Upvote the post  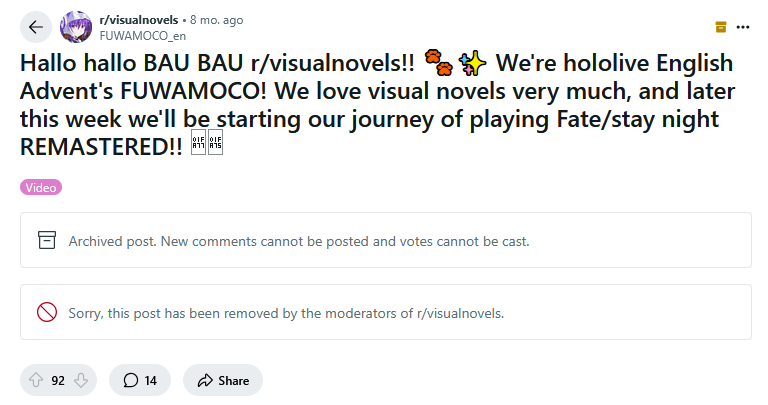click(36, 380)
